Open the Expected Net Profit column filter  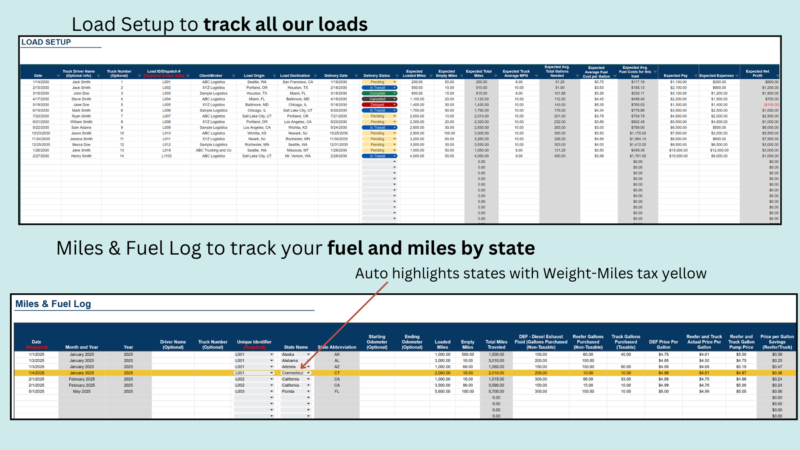coord(777,76)
